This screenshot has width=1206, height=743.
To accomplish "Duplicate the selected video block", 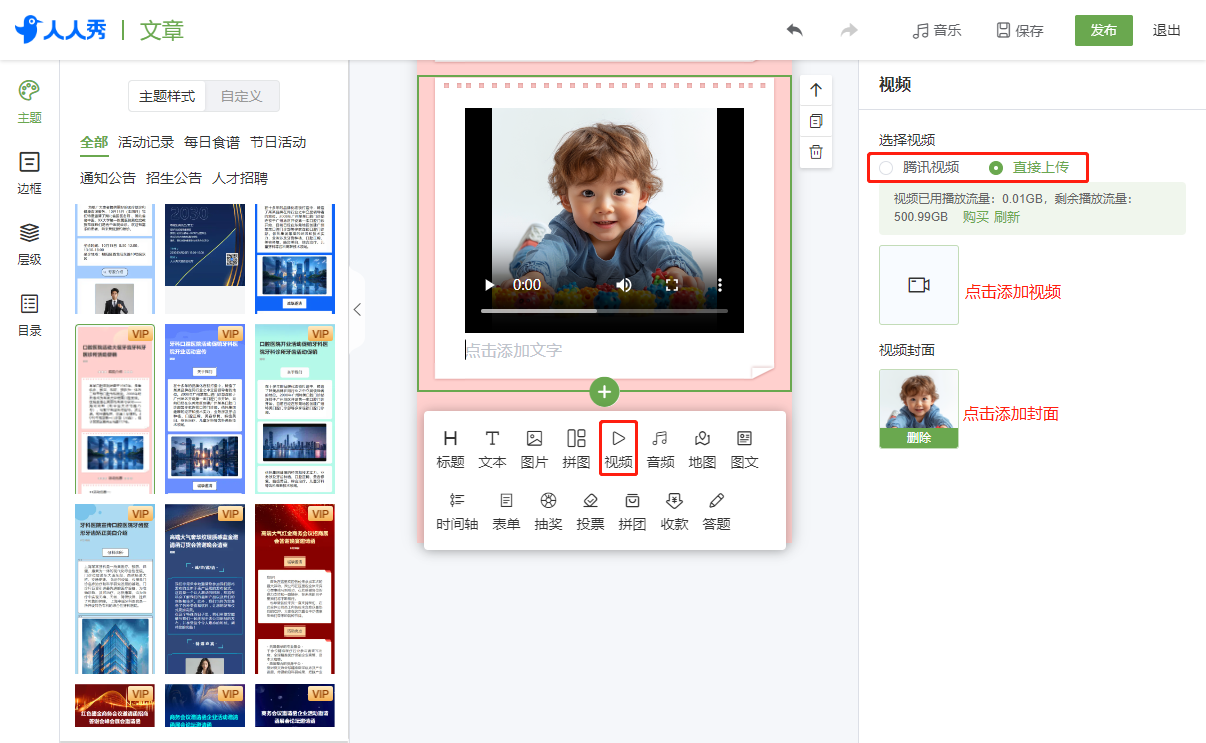I will (x=816, y=121).
